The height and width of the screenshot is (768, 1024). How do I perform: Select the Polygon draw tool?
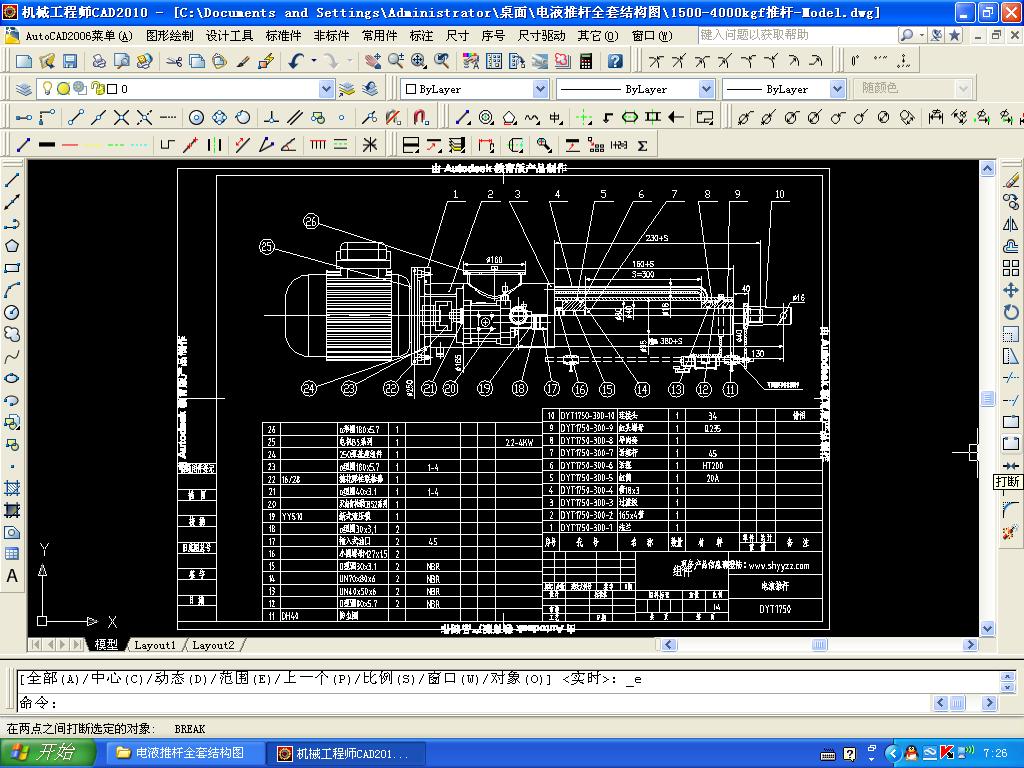pos(12,246)
